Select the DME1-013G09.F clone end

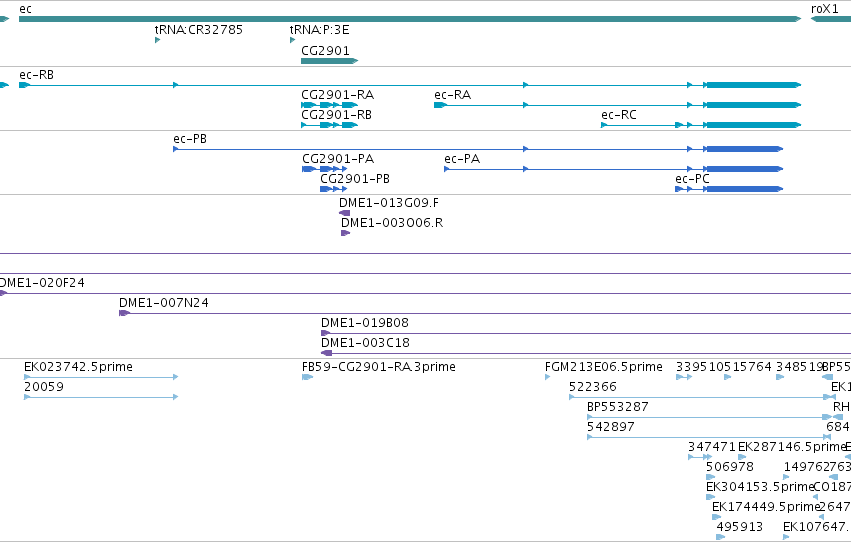pos(345,213)
